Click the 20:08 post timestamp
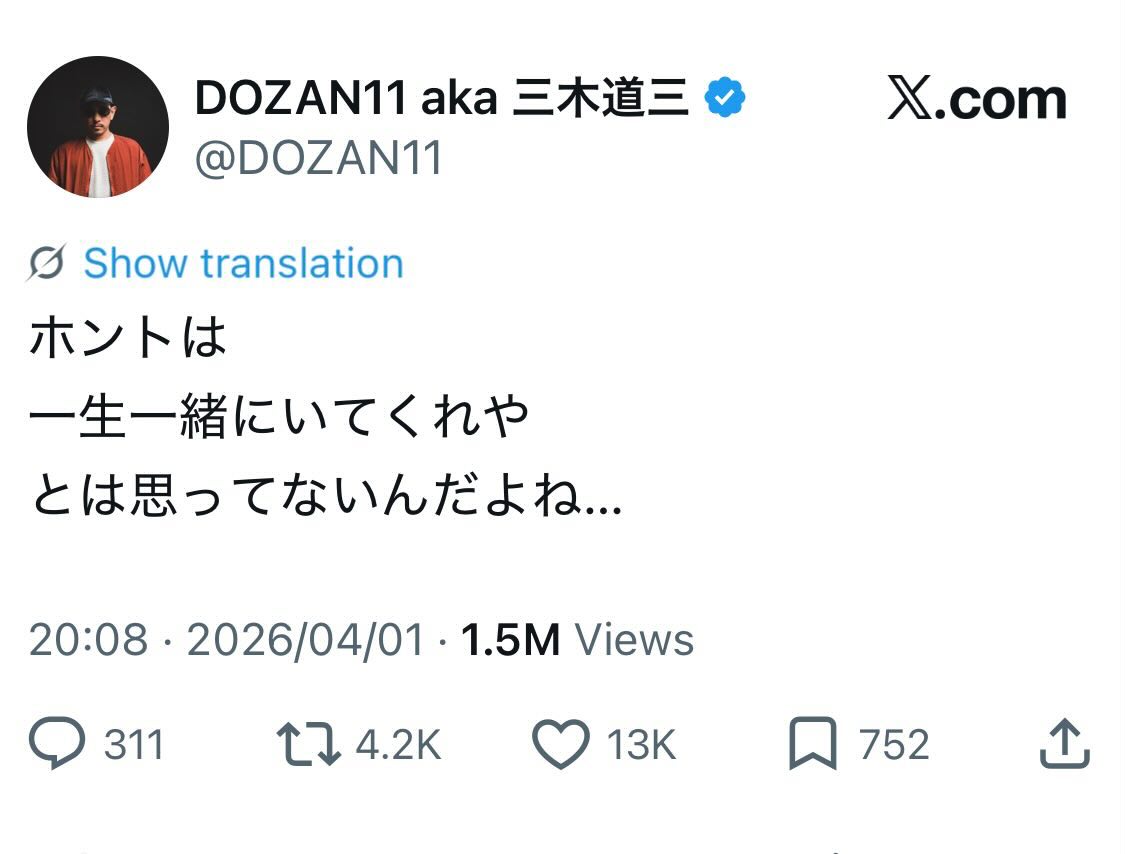Image resolution: width=1125 pixels, height=854 pixels. pos(88,640)
